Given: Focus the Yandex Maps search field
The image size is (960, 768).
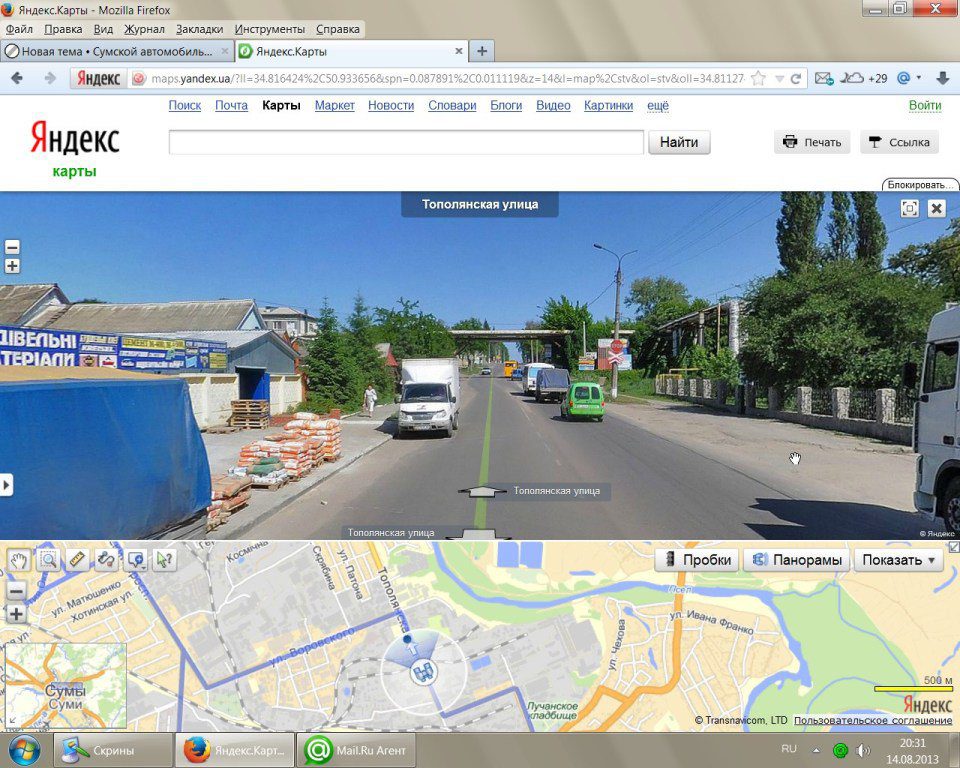Looking at the screenshot, I should (406, 142).
